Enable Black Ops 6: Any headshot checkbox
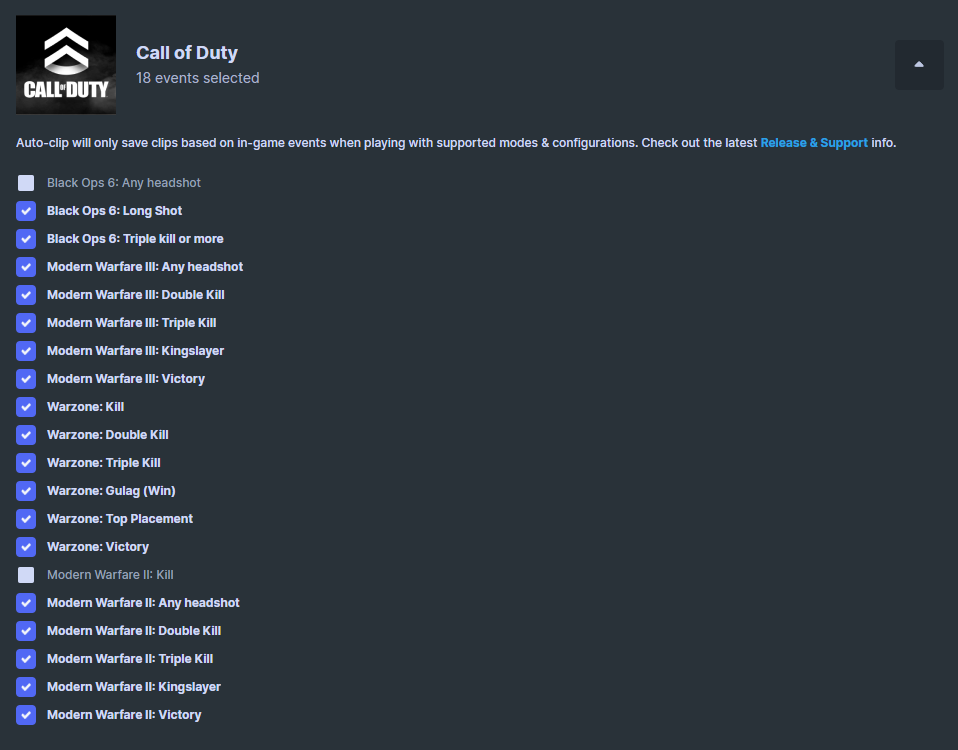 click(x=26, y=183)
